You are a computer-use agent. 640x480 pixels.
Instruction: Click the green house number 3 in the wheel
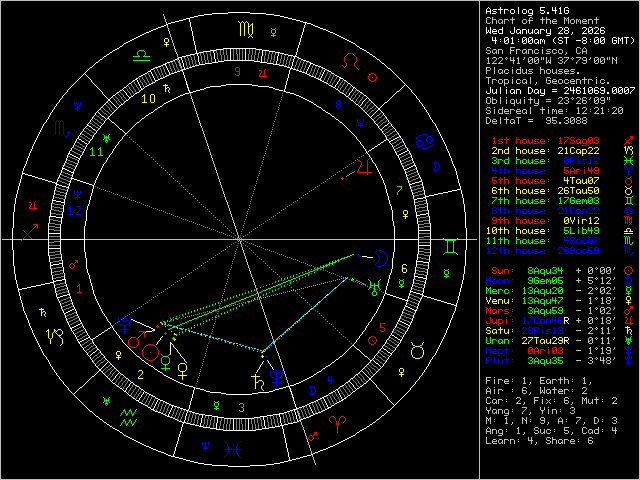pyautogui.click(x=242, y=407)
